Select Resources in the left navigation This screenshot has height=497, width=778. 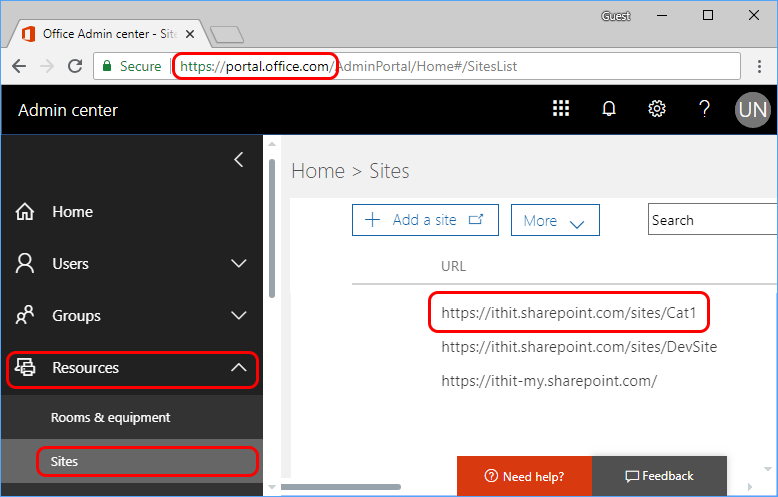coord(132,368)
